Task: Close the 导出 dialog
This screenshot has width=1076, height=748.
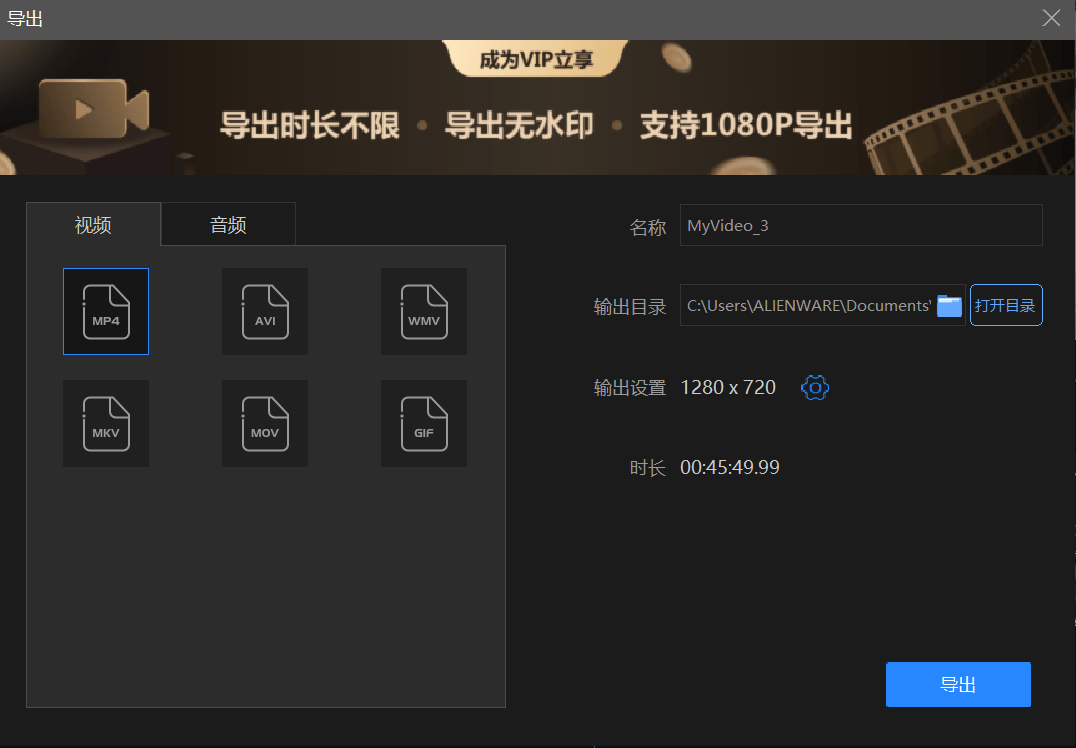Action: click(x=1051, y=18)
